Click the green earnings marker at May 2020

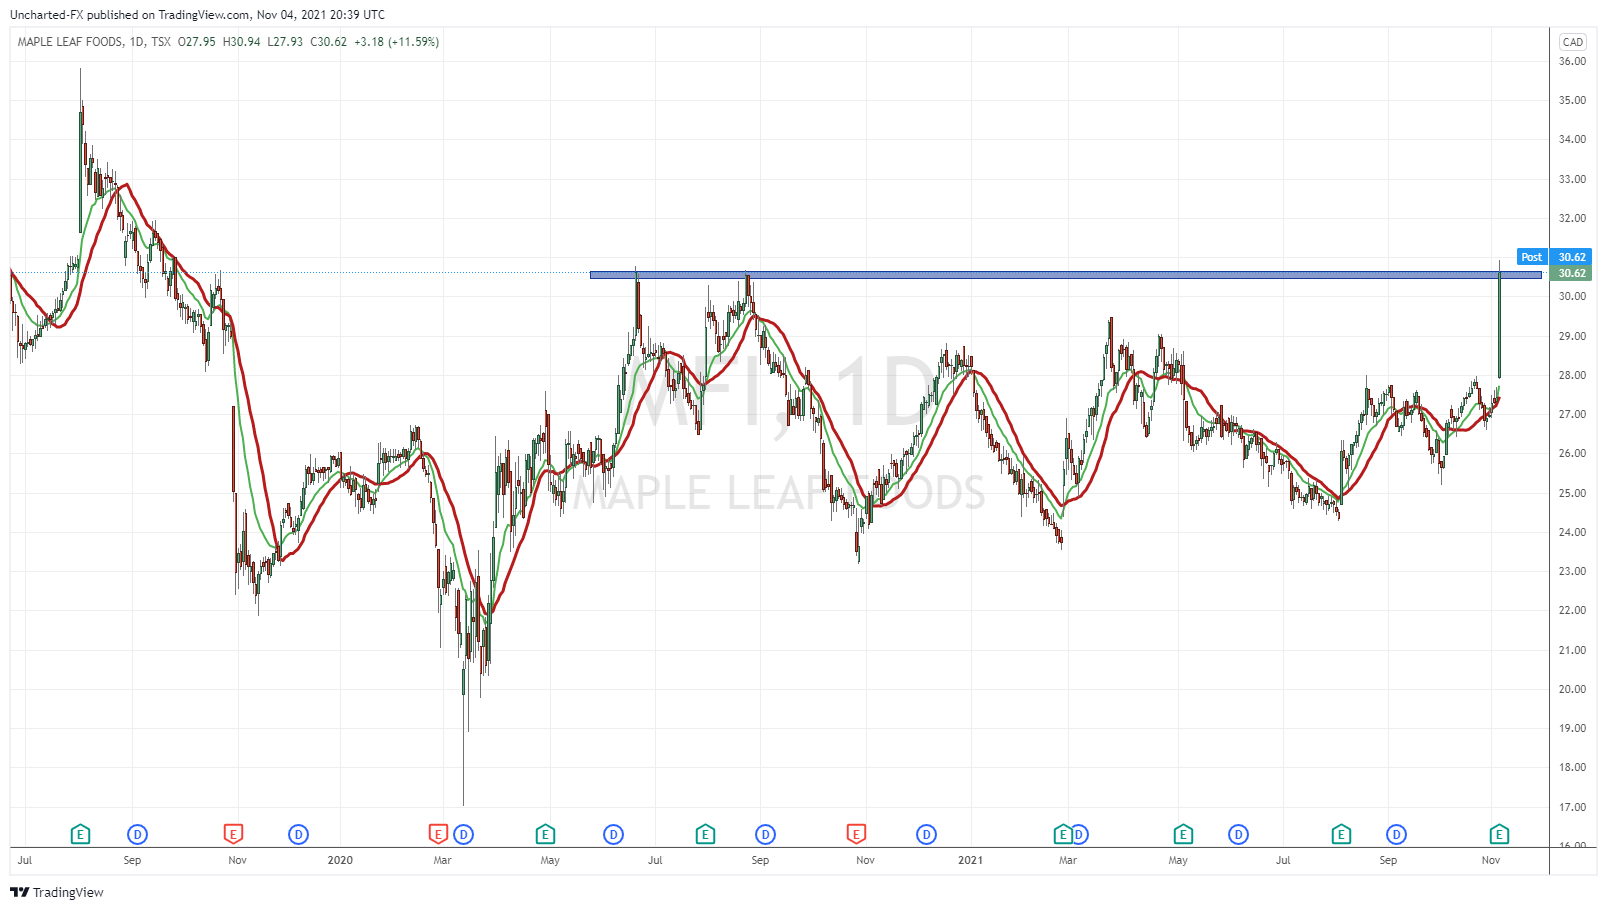click(545, 834)
